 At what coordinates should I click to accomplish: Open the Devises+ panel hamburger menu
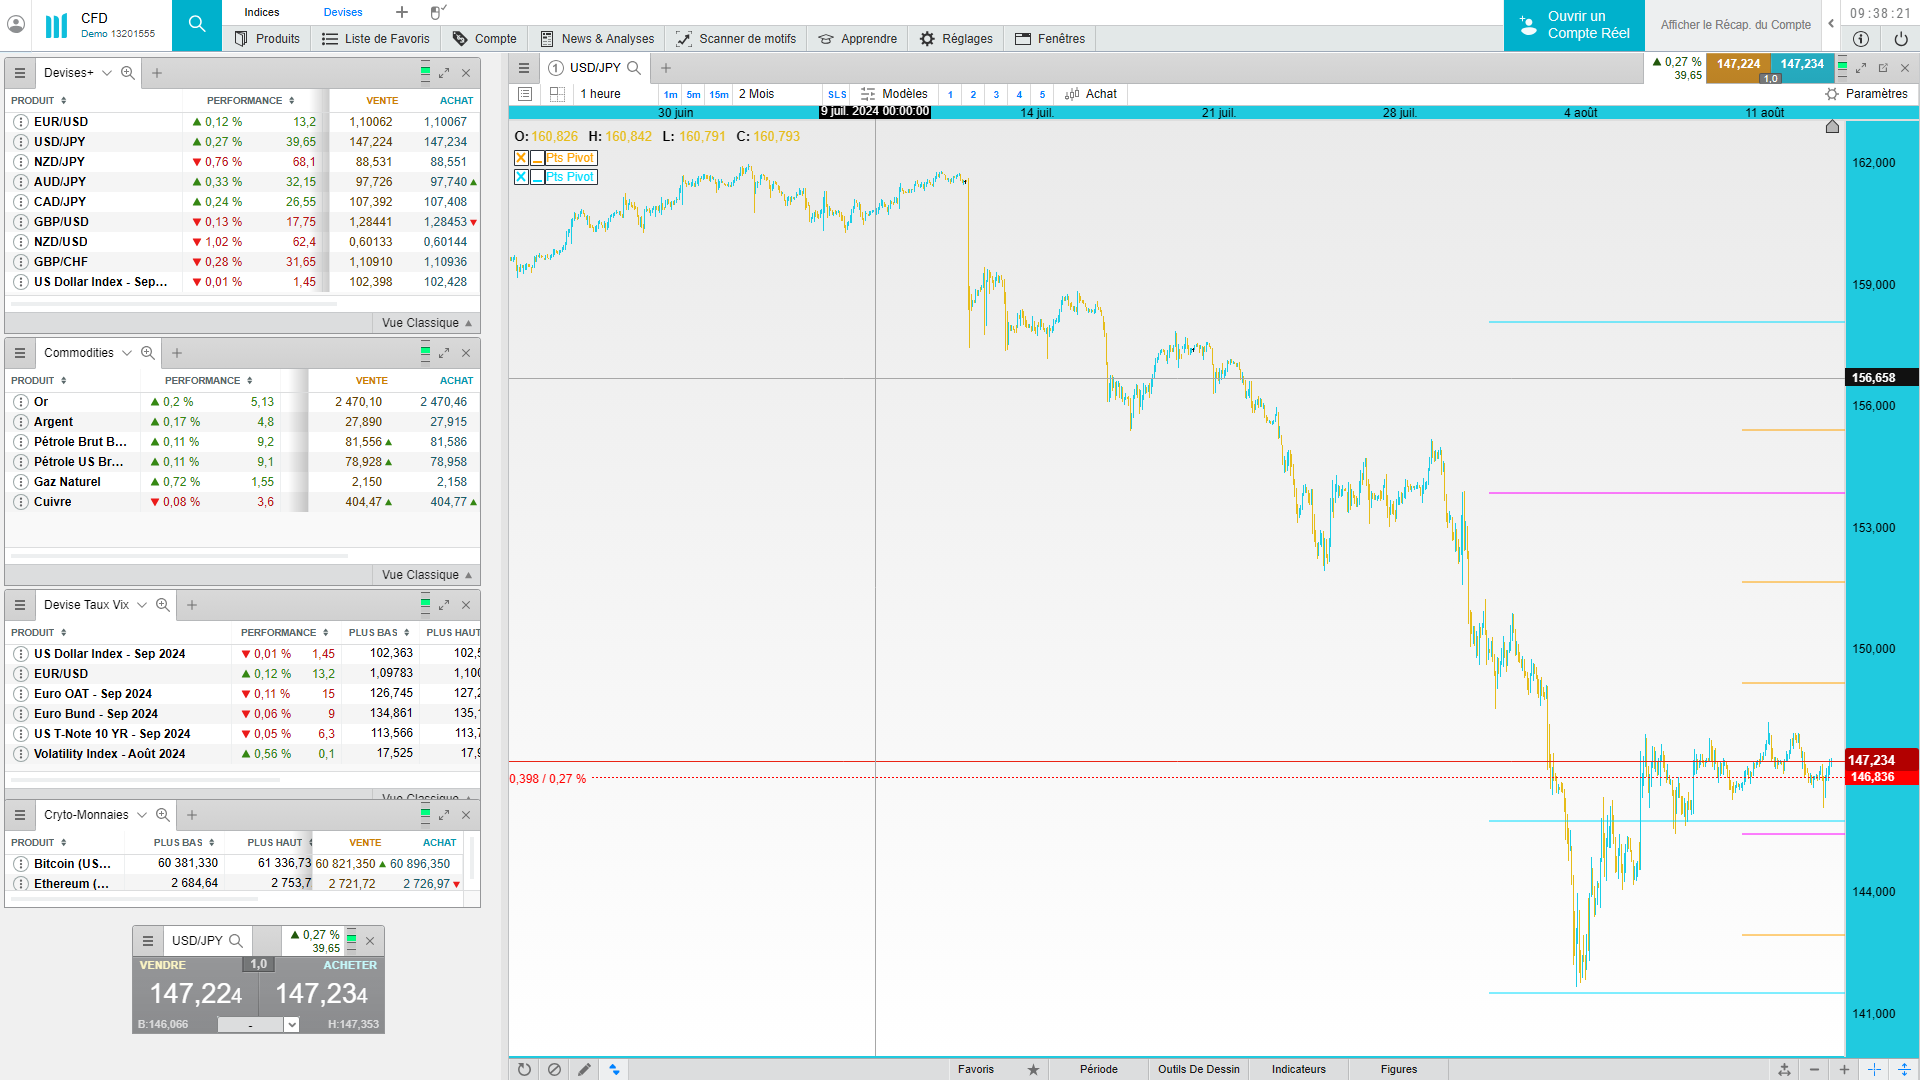(19, 73)
